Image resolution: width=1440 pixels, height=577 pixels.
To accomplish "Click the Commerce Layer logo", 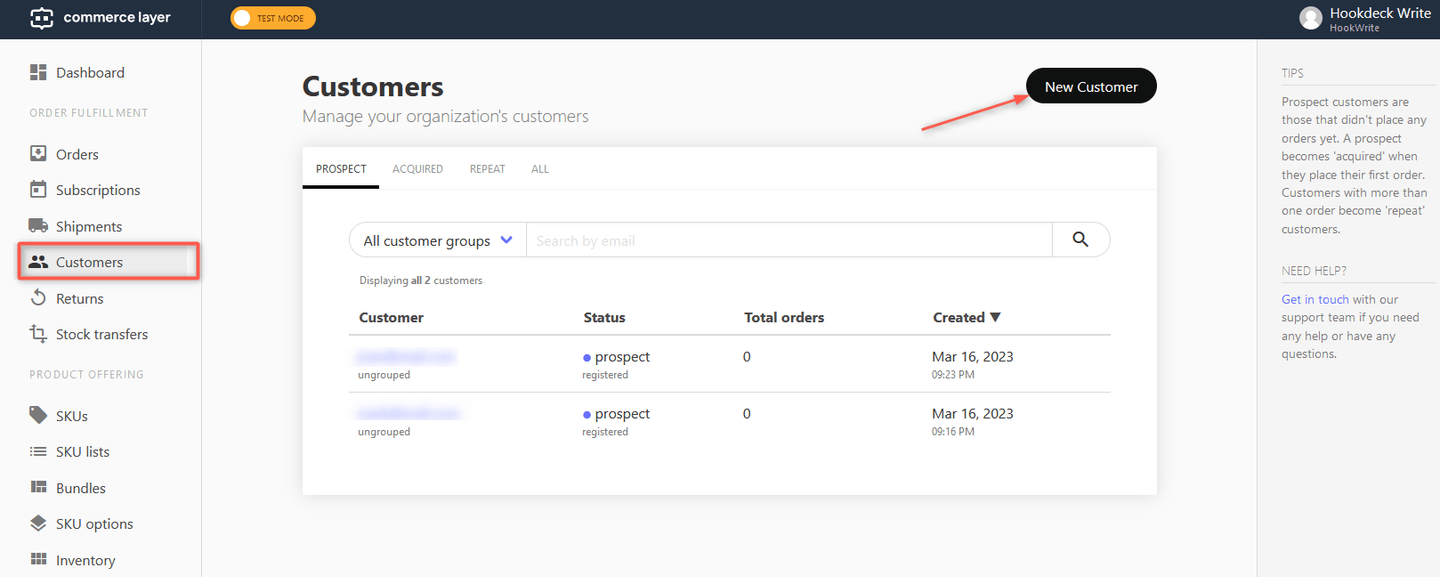I will tap(100, 17).
